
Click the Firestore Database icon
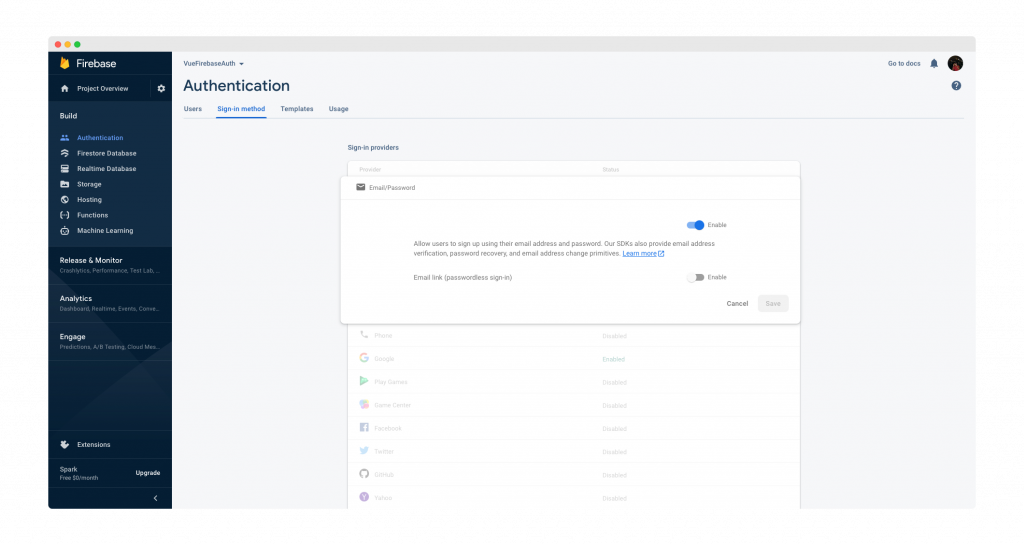coord(65,153)
